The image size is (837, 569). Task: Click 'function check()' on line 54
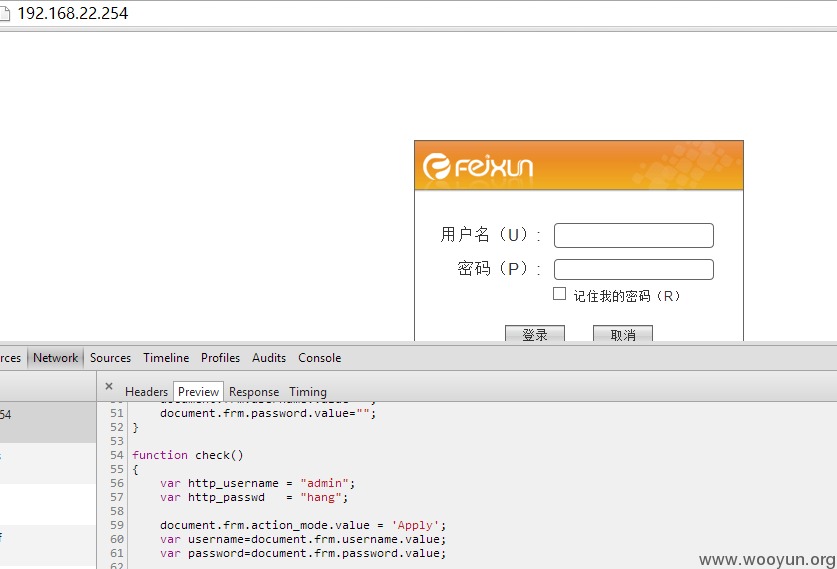(188, 455)
